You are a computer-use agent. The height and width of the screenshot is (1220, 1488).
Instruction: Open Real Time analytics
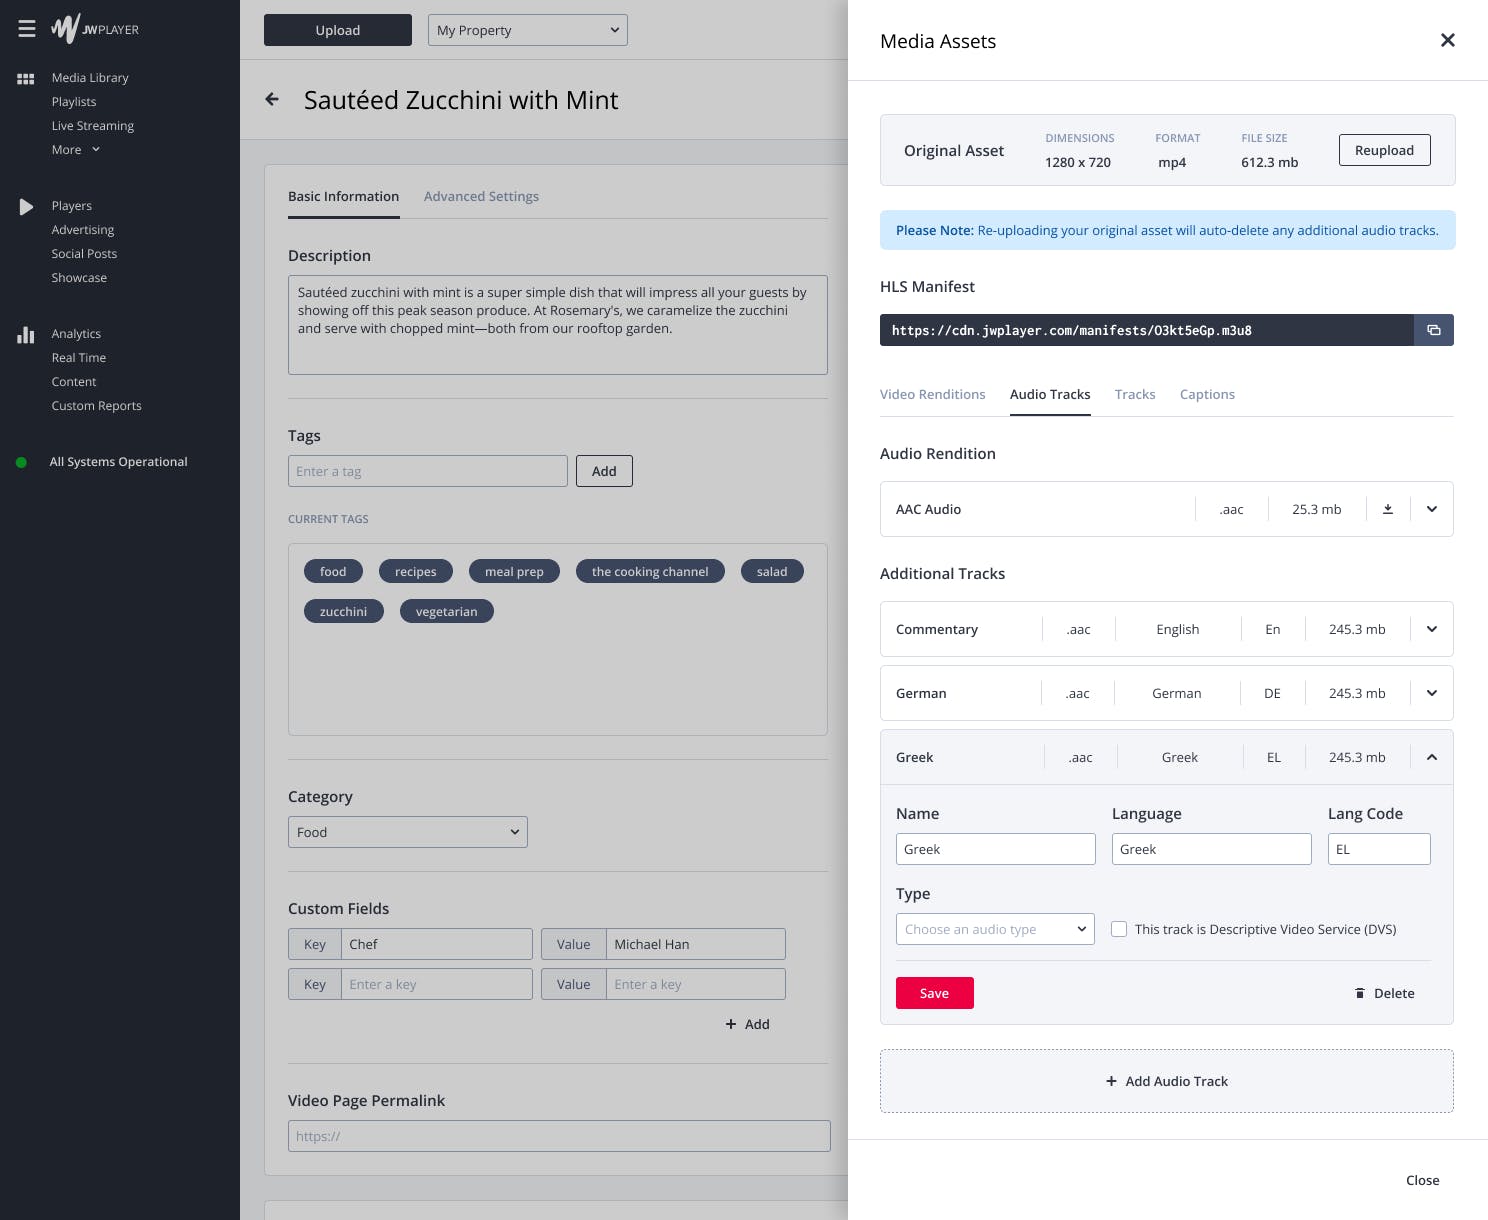79,358
